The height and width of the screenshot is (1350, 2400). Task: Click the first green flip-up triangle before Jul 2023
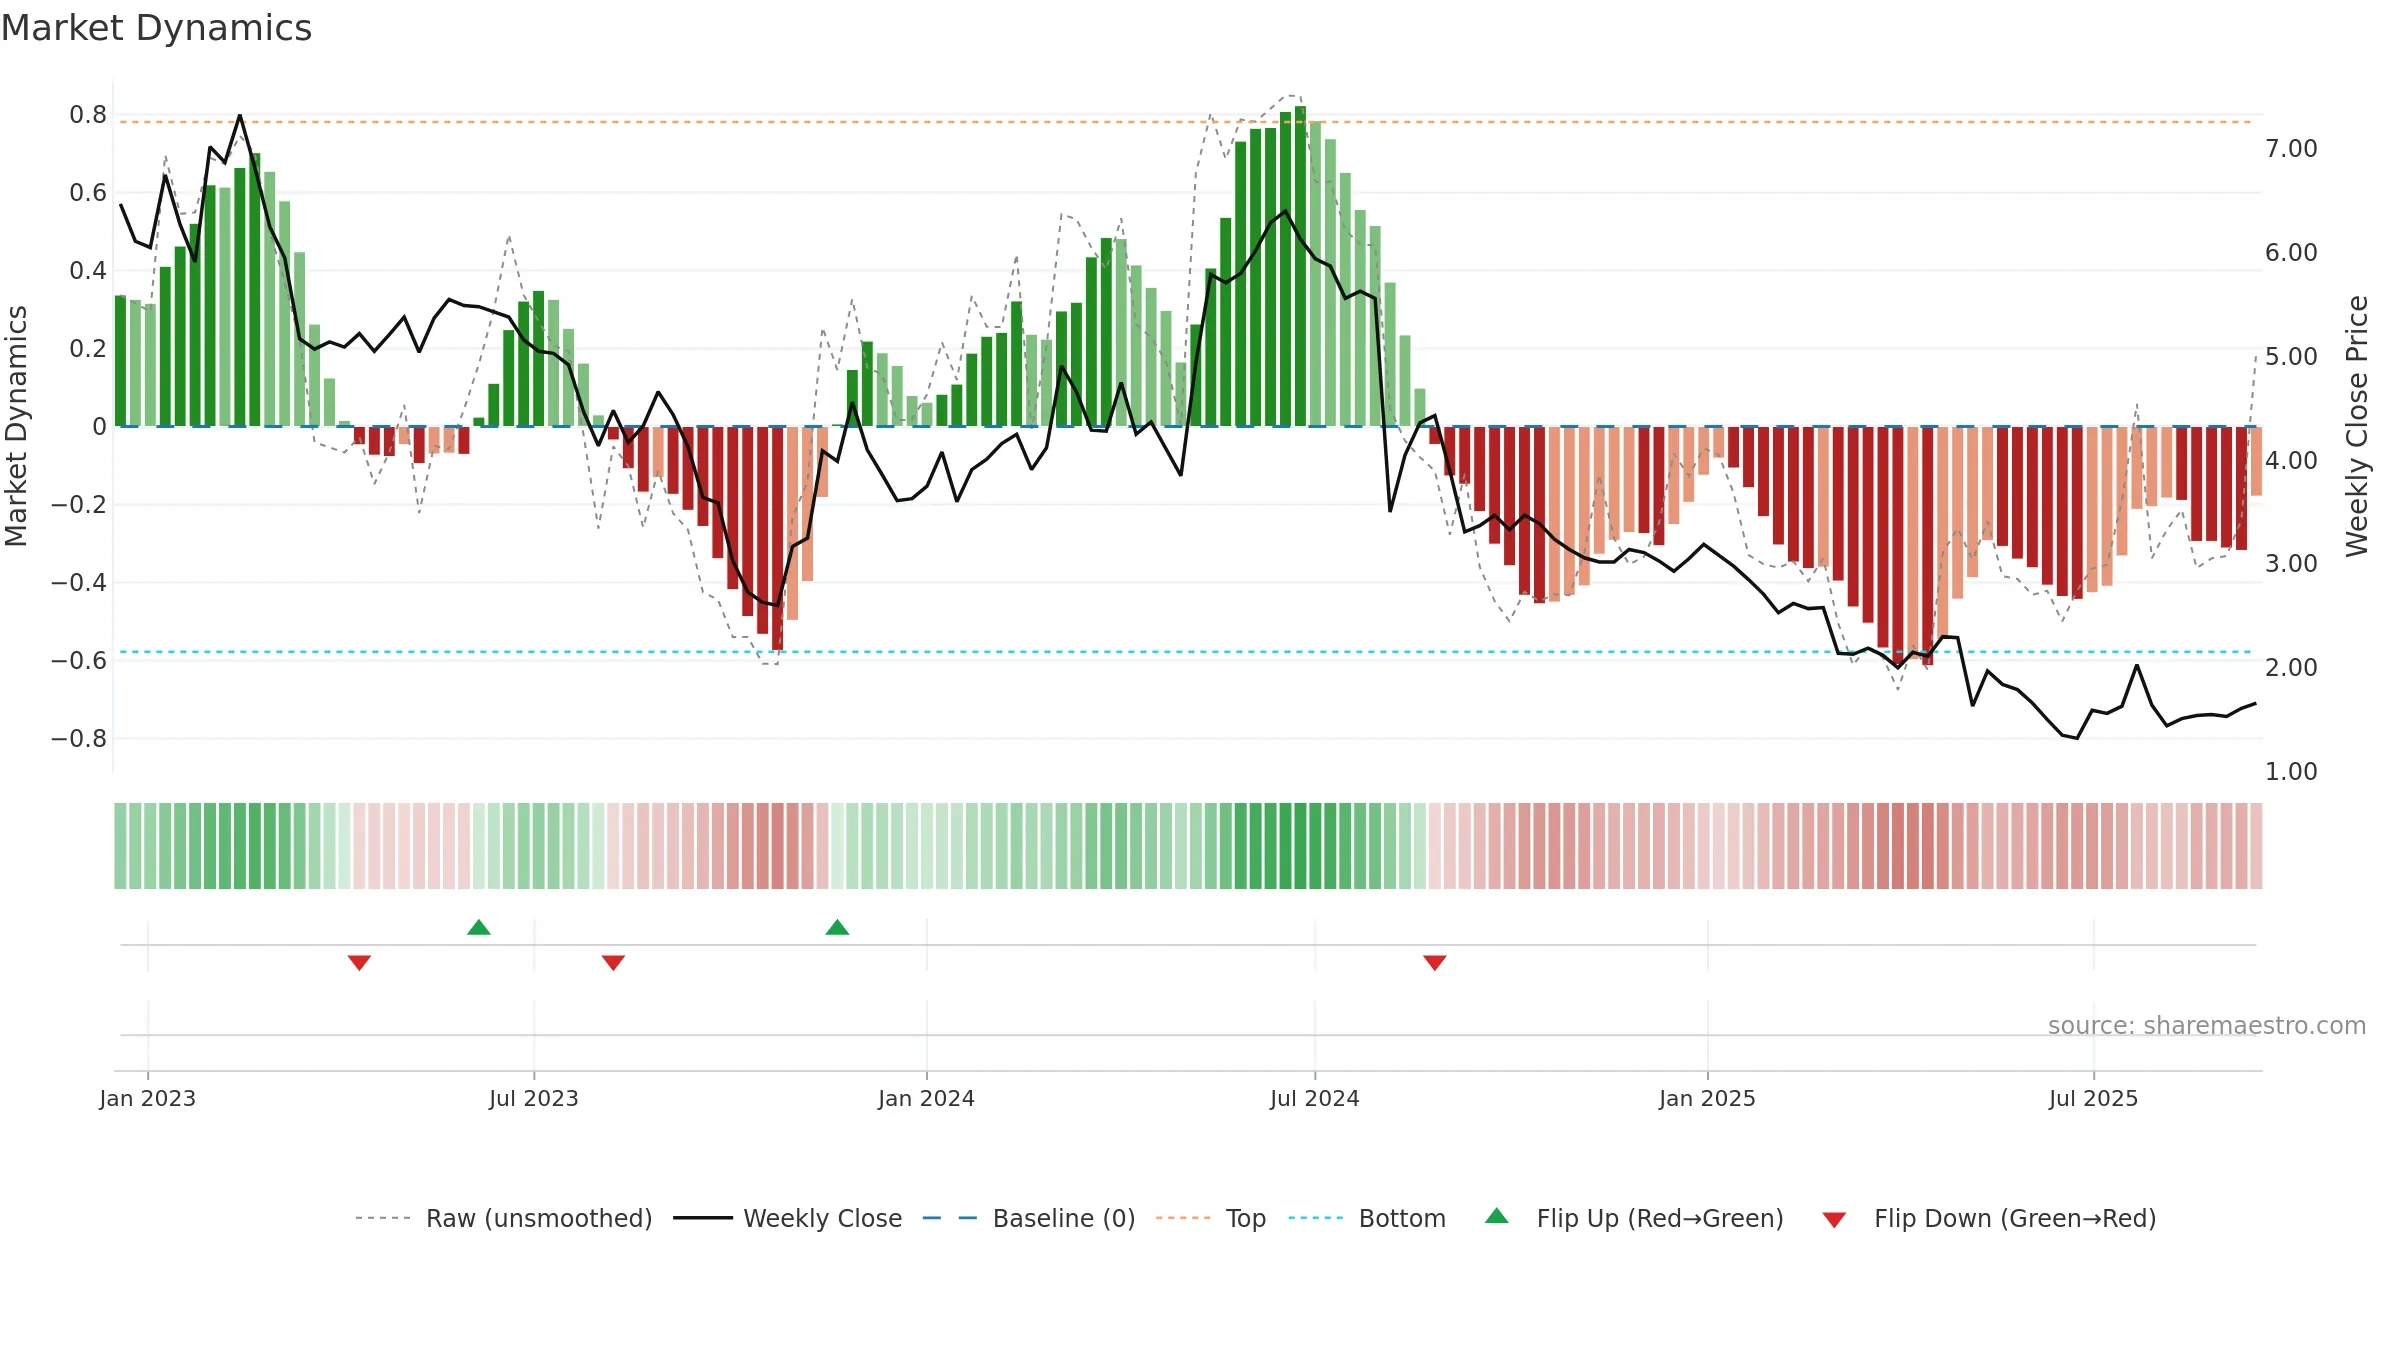(x=479, y=927)
